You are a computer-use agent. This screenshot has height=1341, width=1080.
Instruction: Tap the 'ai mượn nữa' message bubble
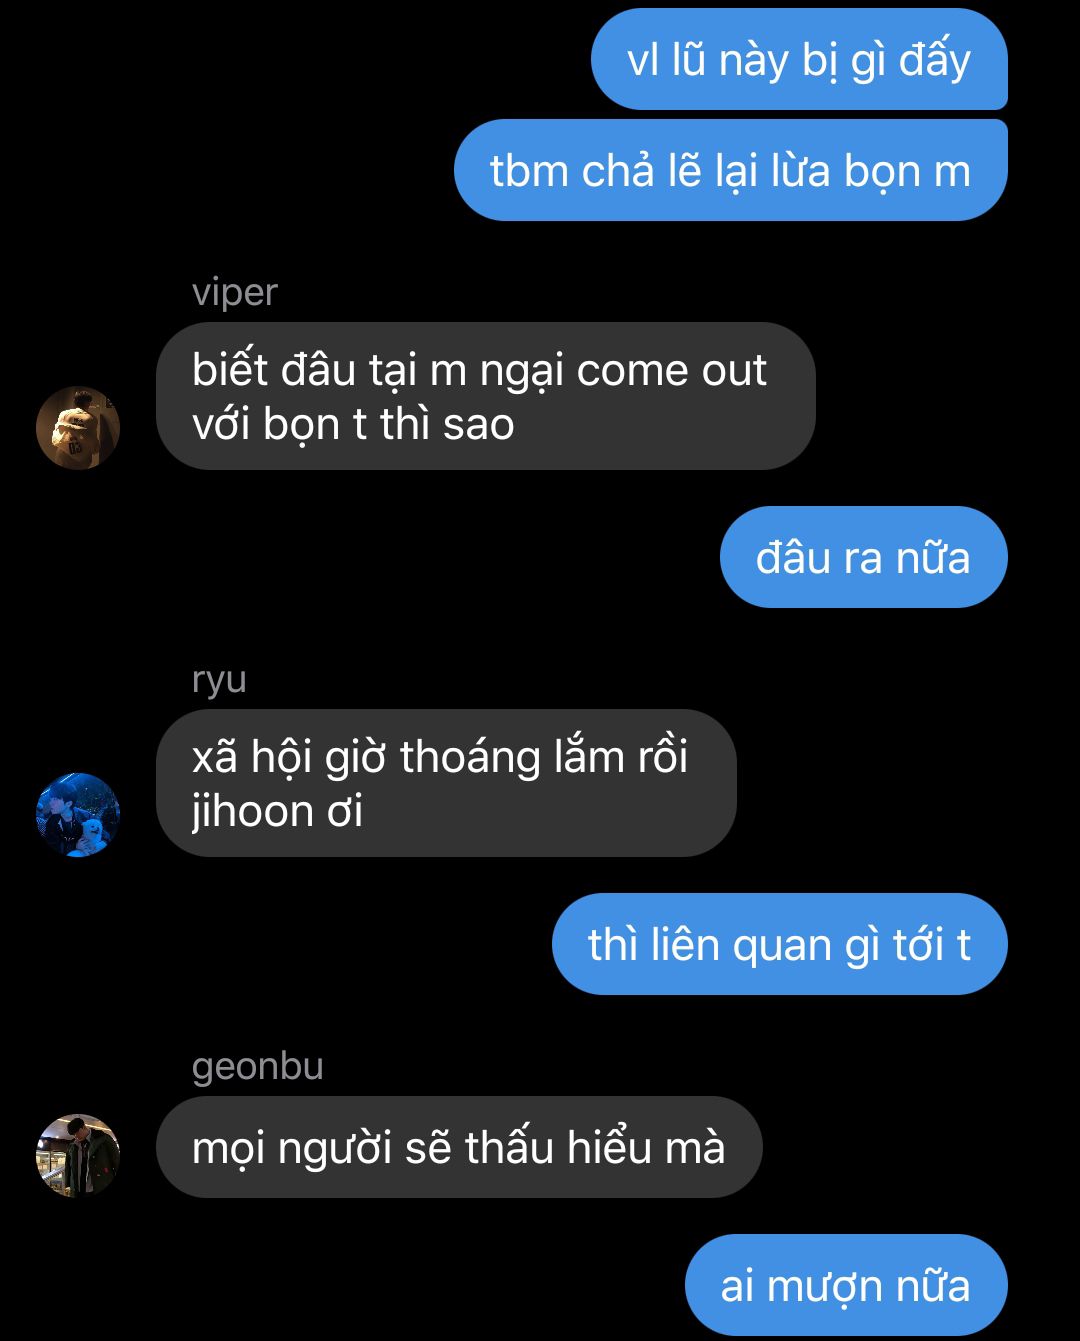tap(846, 1285)
